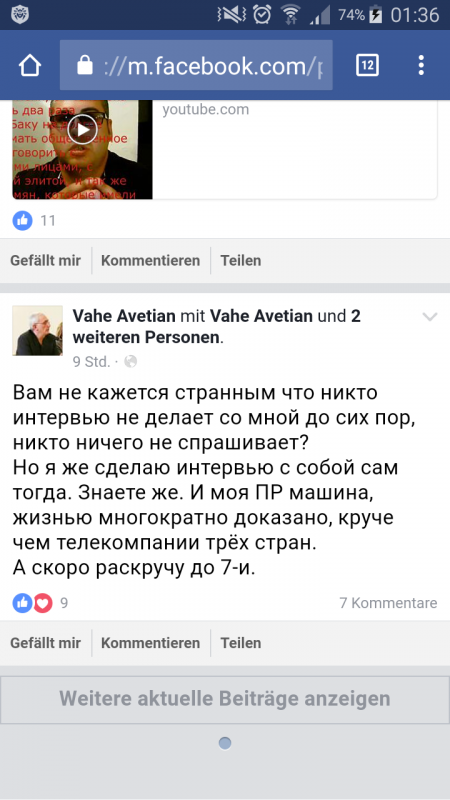Tap Gefällt mir under the video post
The height and width of the screenshot is (800, 450).
[x=45, y=261]
